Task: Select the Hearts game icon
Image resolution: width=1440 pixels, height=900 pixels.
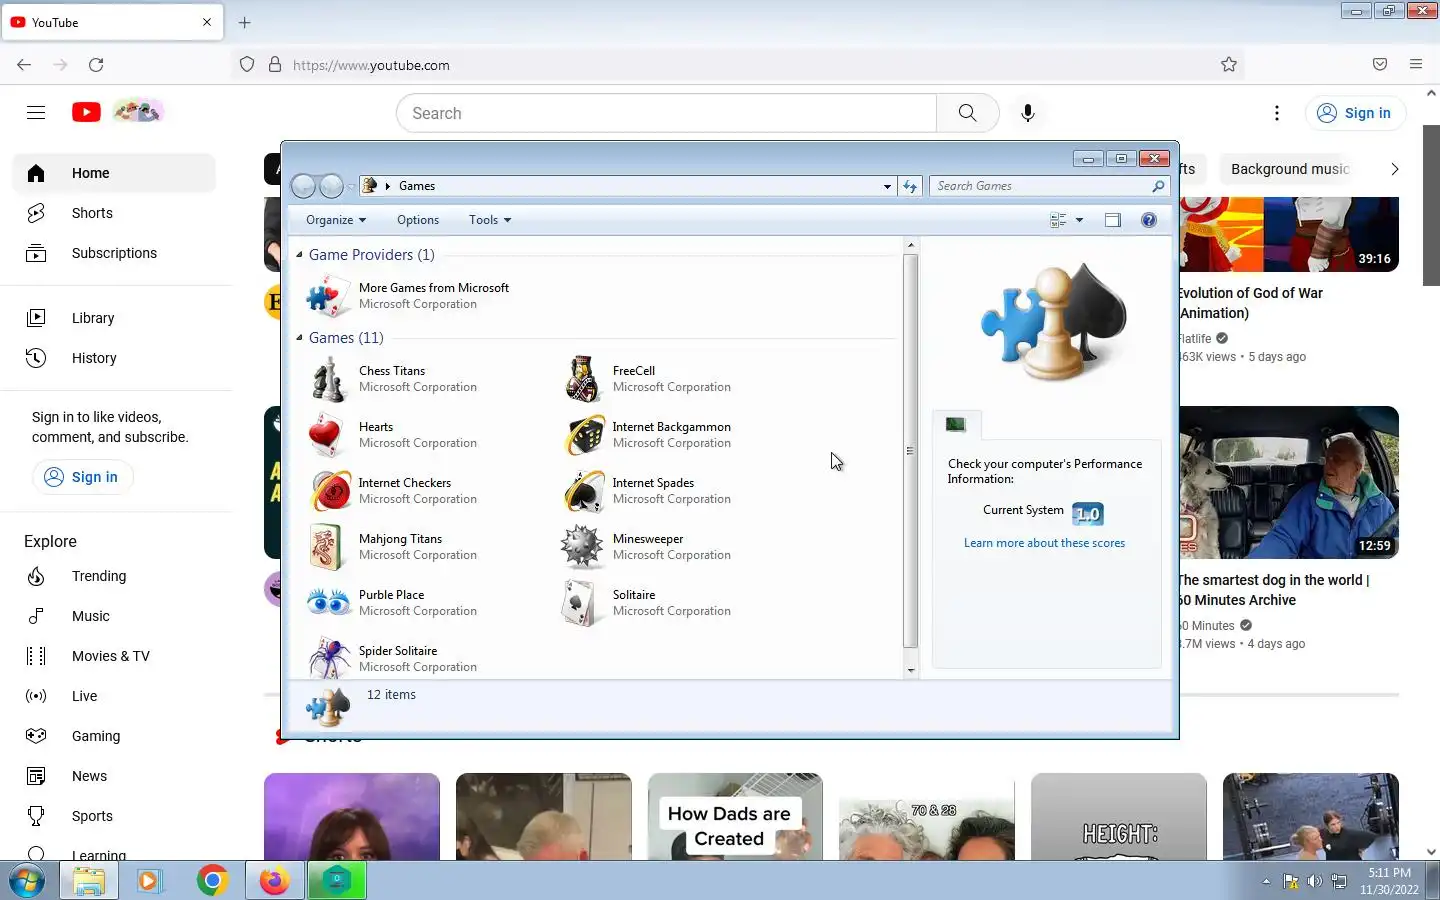Action: [328, 435]
